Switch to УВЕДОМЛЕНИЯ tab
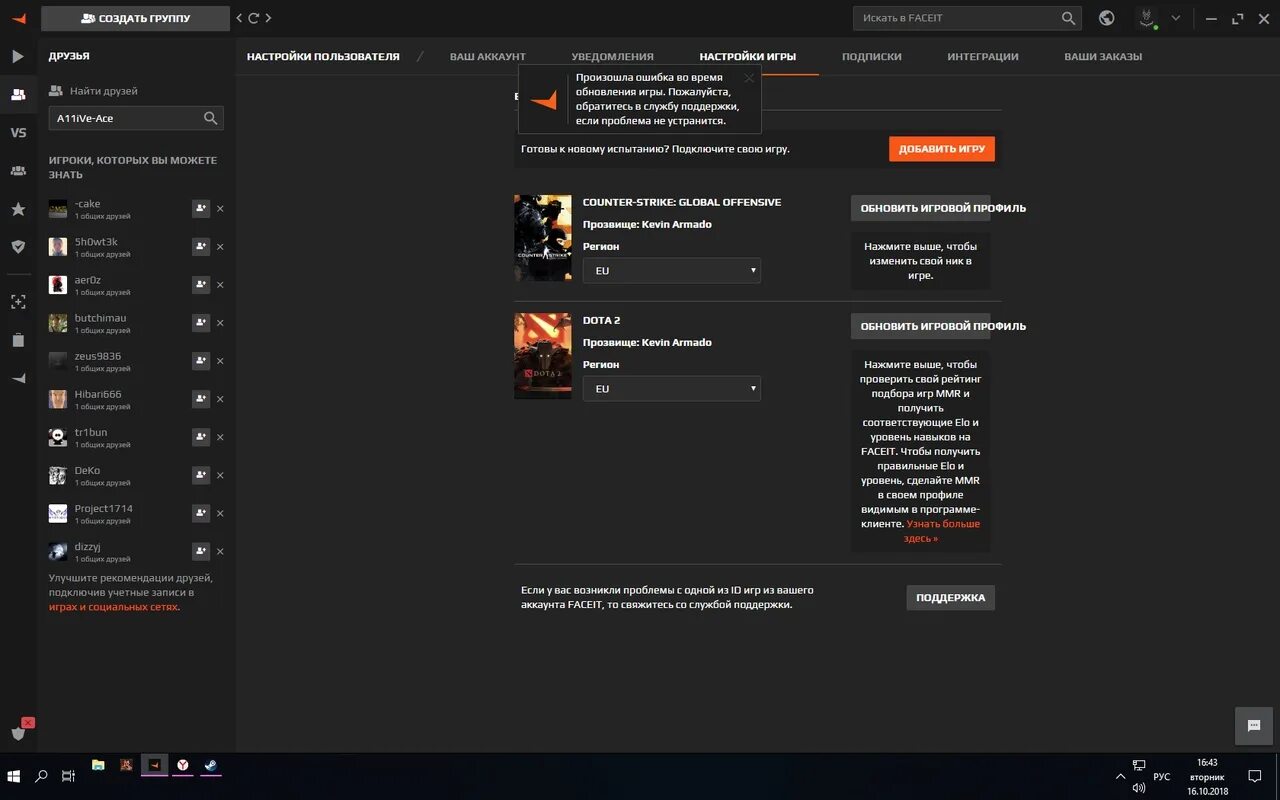Viewport: 1280px width, 800px height. pyautogui.click(x=612, y=56)
